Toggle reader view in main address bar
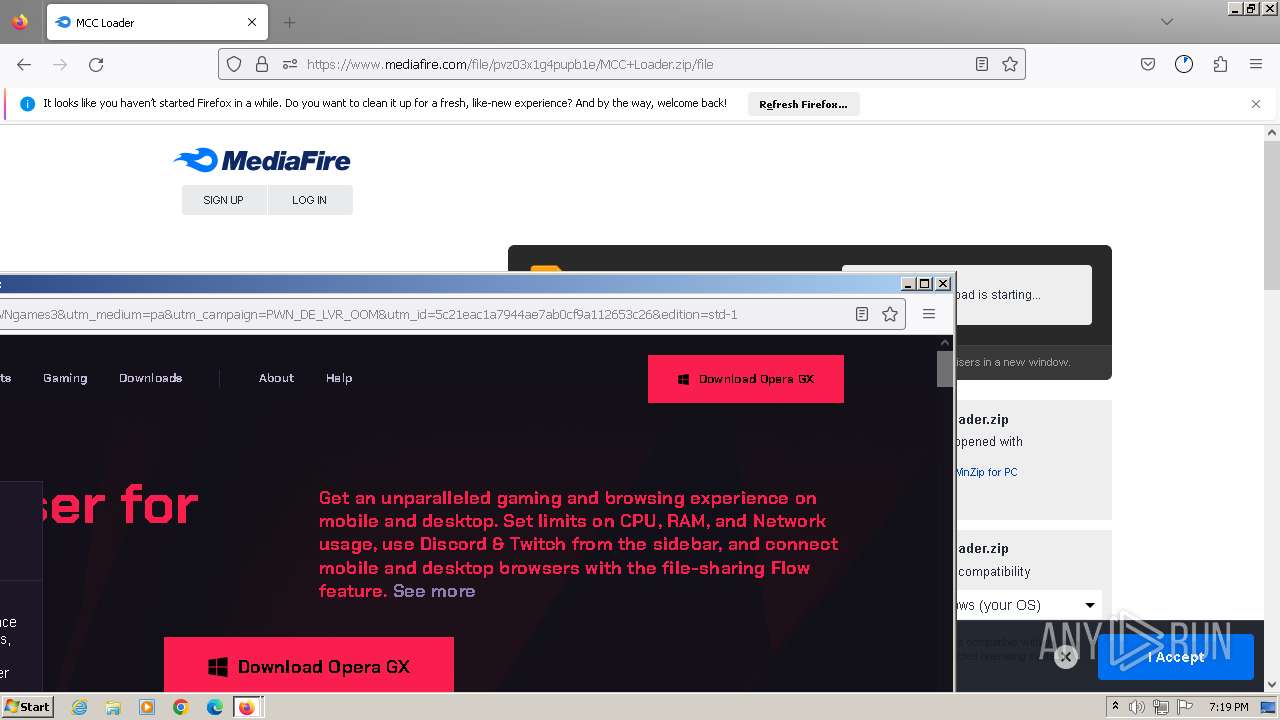This screenshot has height=720, width=1280. [x=982, y=64]
